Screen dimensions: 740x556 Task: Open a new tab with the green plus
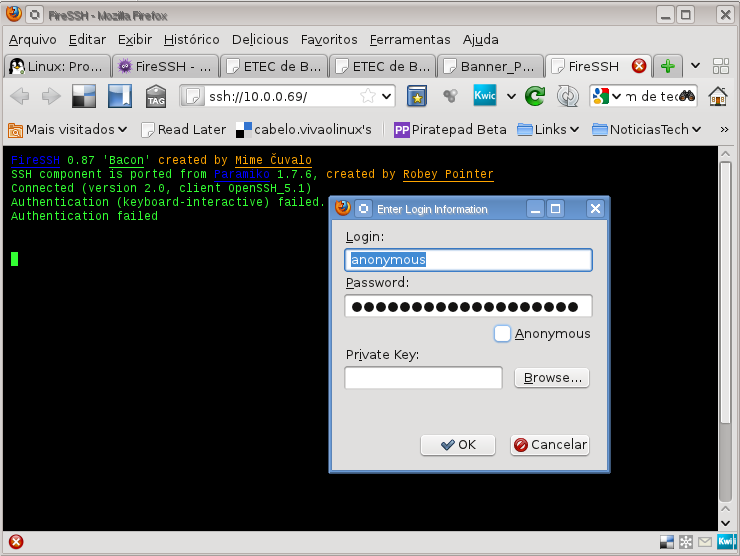tap(668, 66)
